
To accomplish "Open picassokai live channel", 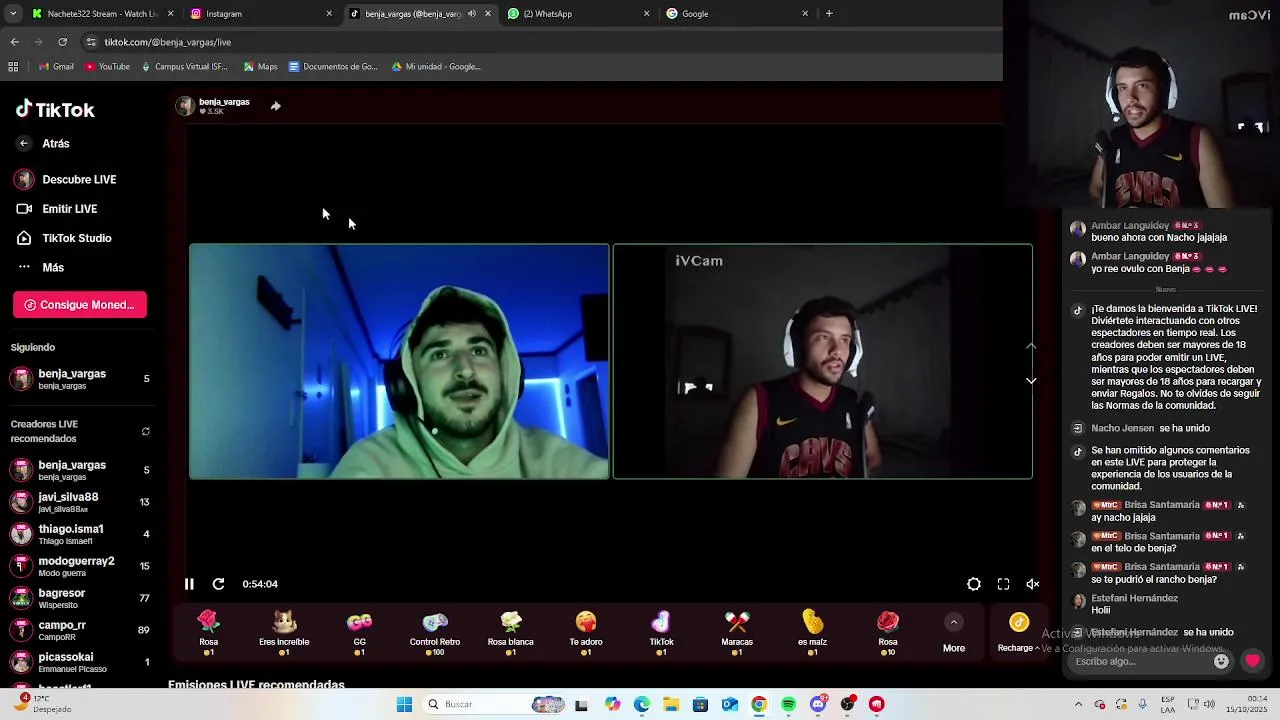I will click(80, 662).
